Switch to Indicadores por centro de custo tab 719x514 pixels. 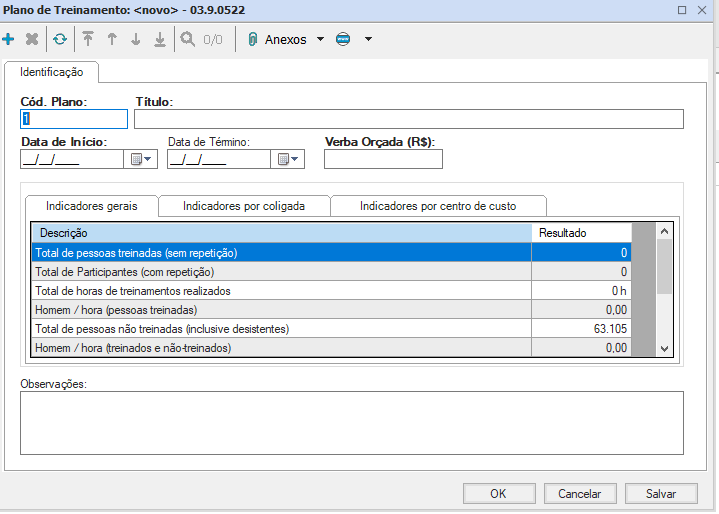[x=438, y=206]
